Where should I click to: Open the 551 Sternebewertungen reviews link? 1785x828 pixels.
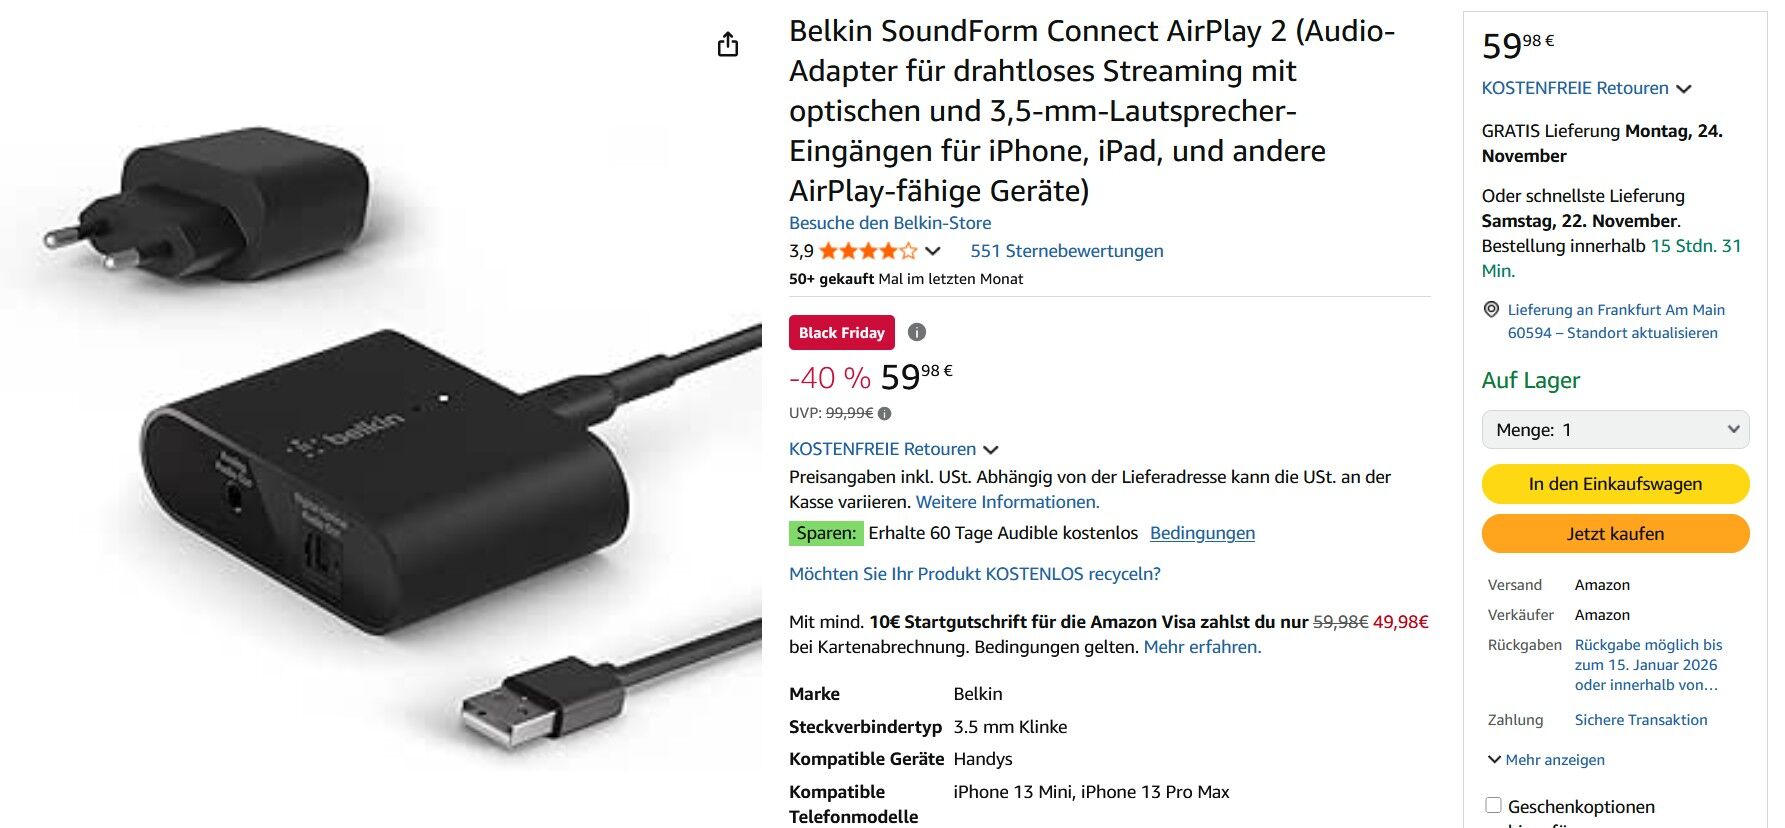(x=1066, y=251)
